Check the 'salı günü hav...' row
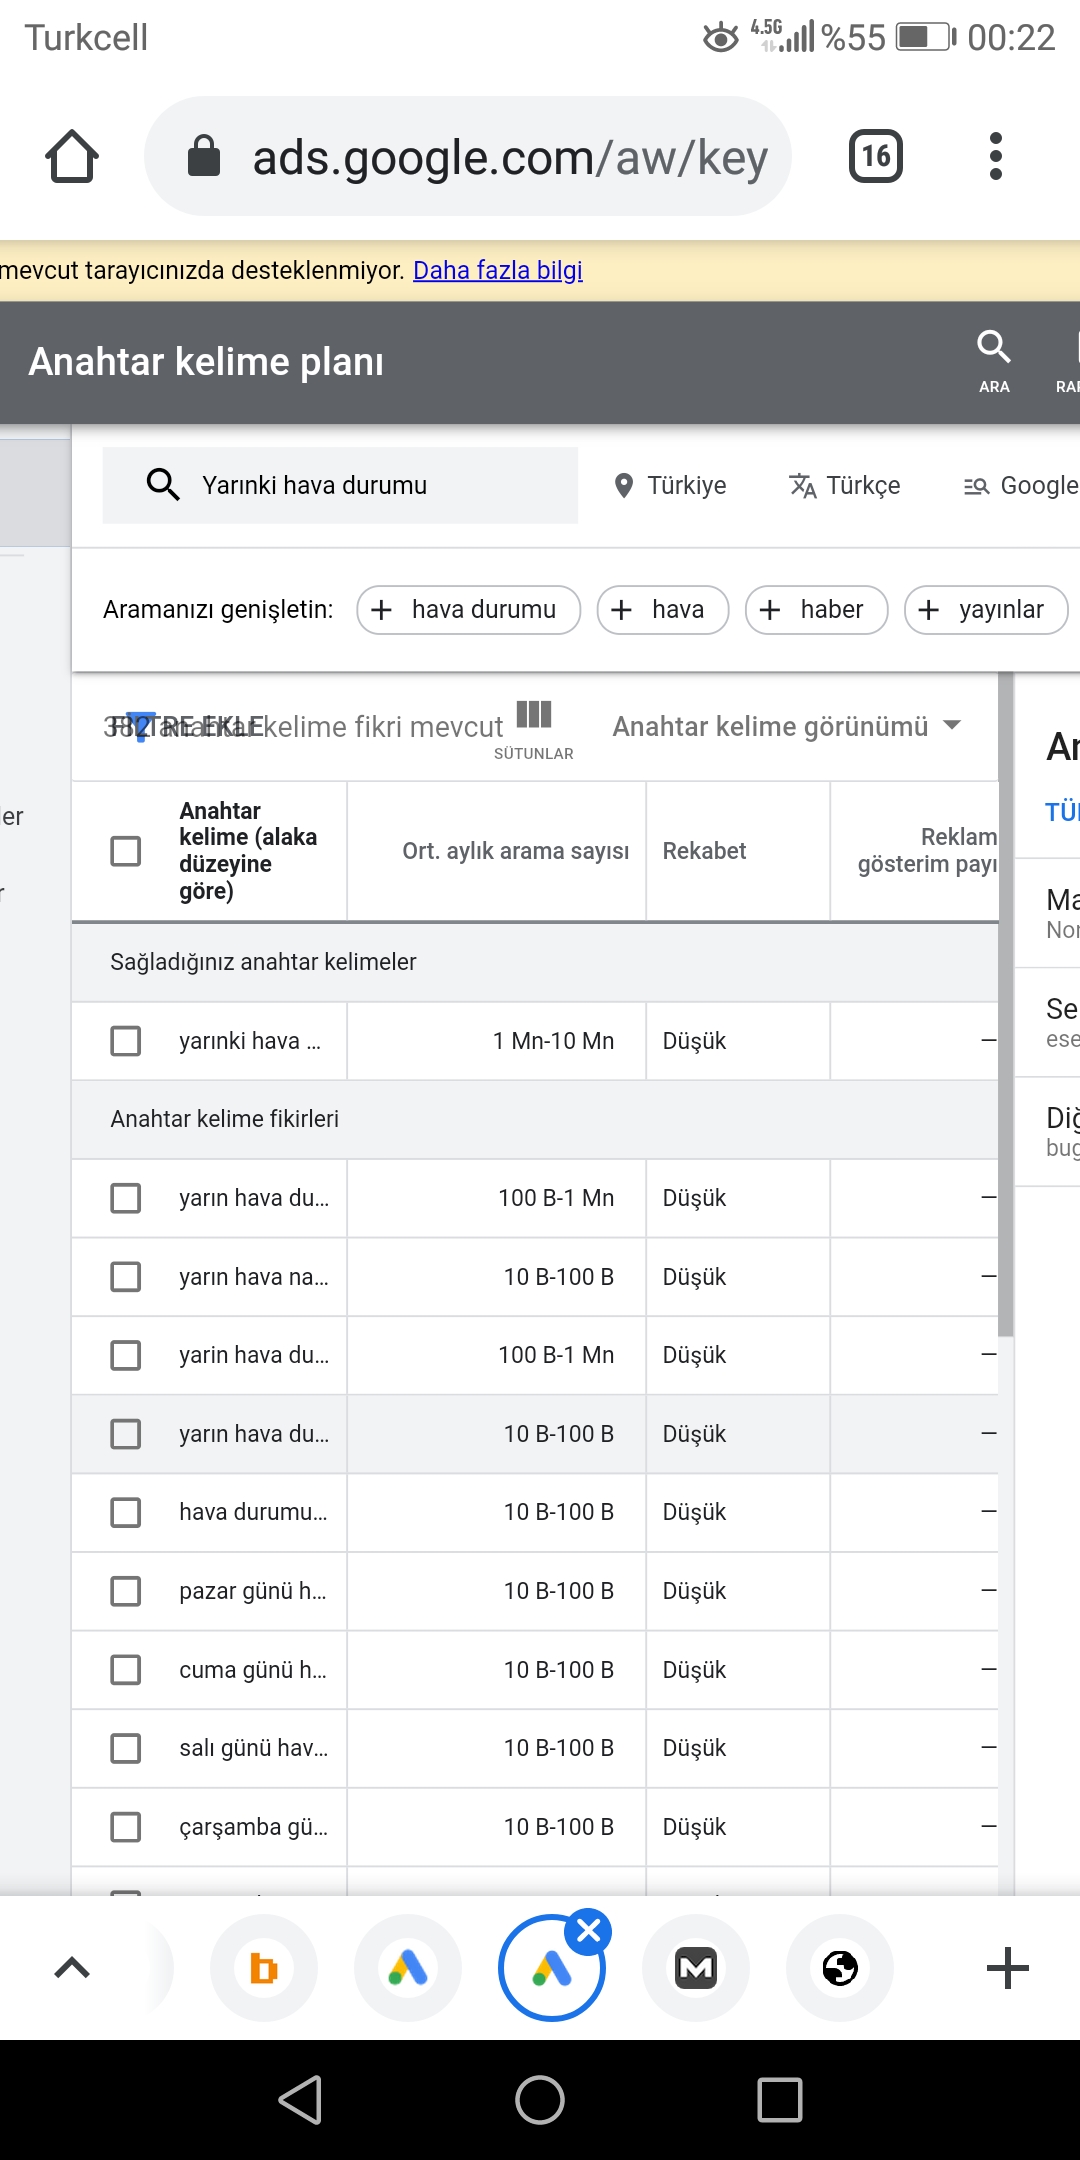The image size is (1080, 2160). (126, 1748)
